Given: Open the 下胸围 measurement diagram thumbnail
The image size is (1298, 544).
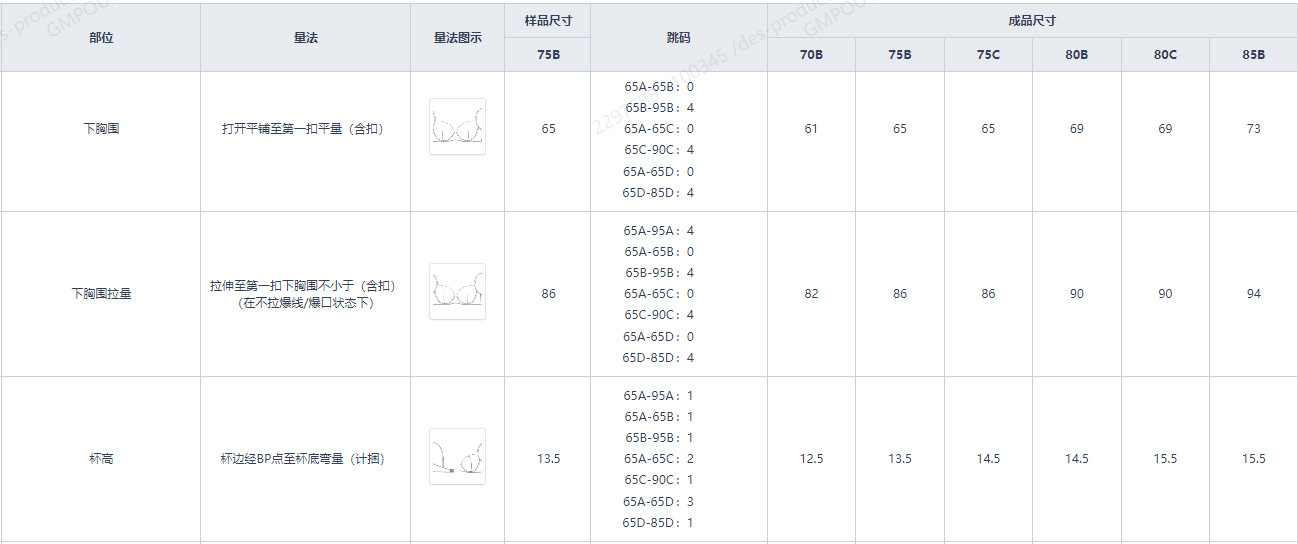Looking at the screenshot, I should 457,126.
